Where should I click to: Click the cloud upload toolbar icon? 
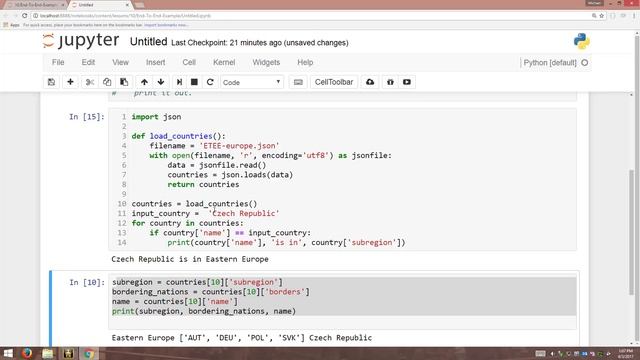(x=370, y=82)
